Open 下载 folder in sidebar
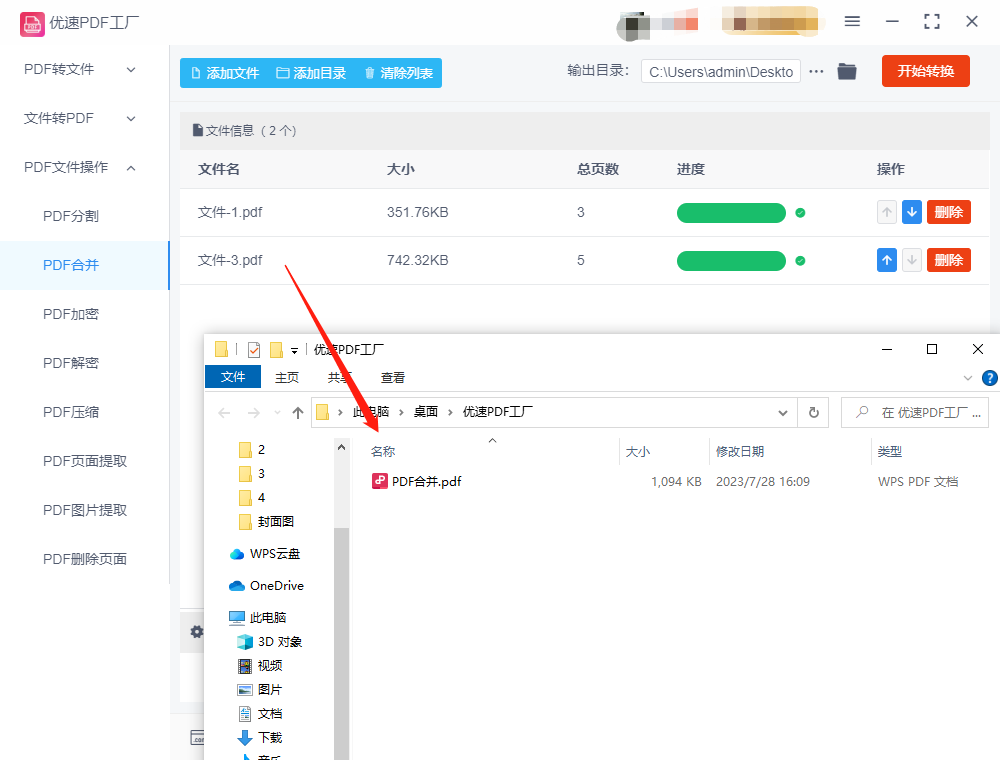1000x760 pixels. click(x=260, y=738)
